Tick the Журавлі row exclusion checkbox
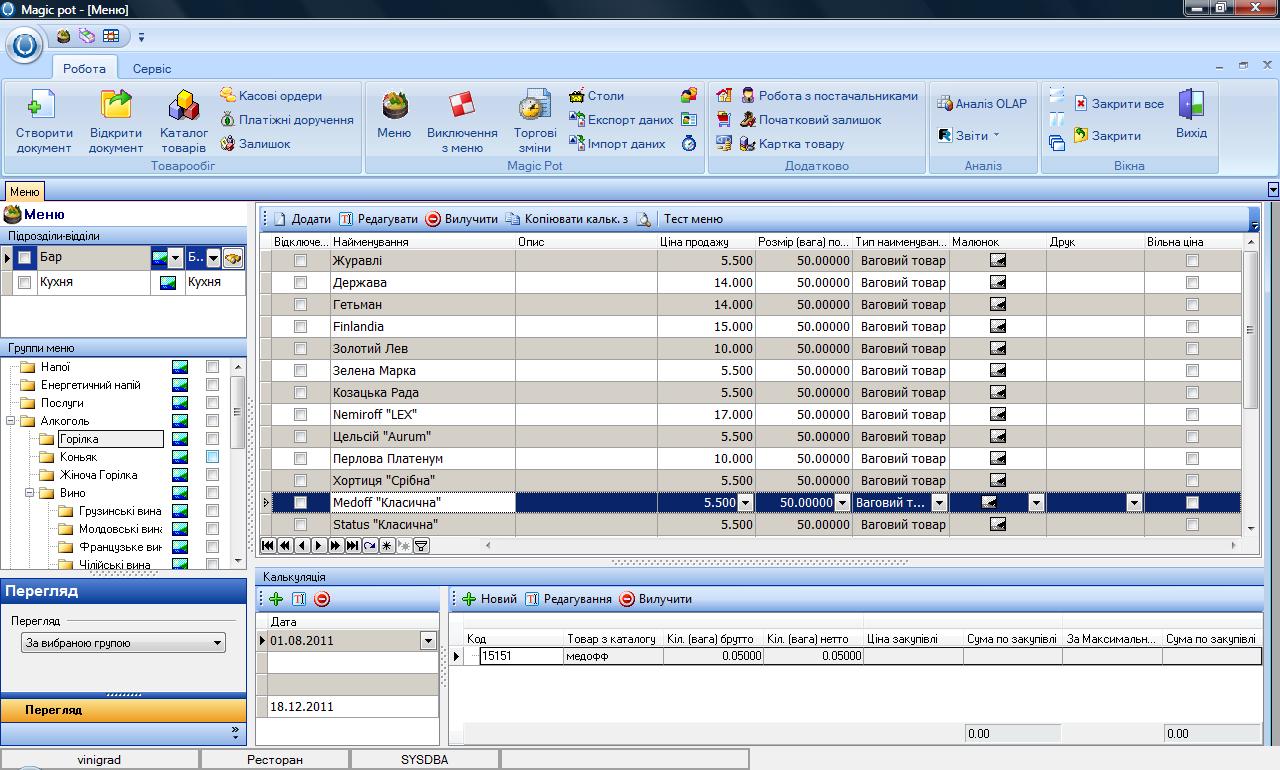The height and width of the screenshot is (770, 1280). click(x=300, y=261)
